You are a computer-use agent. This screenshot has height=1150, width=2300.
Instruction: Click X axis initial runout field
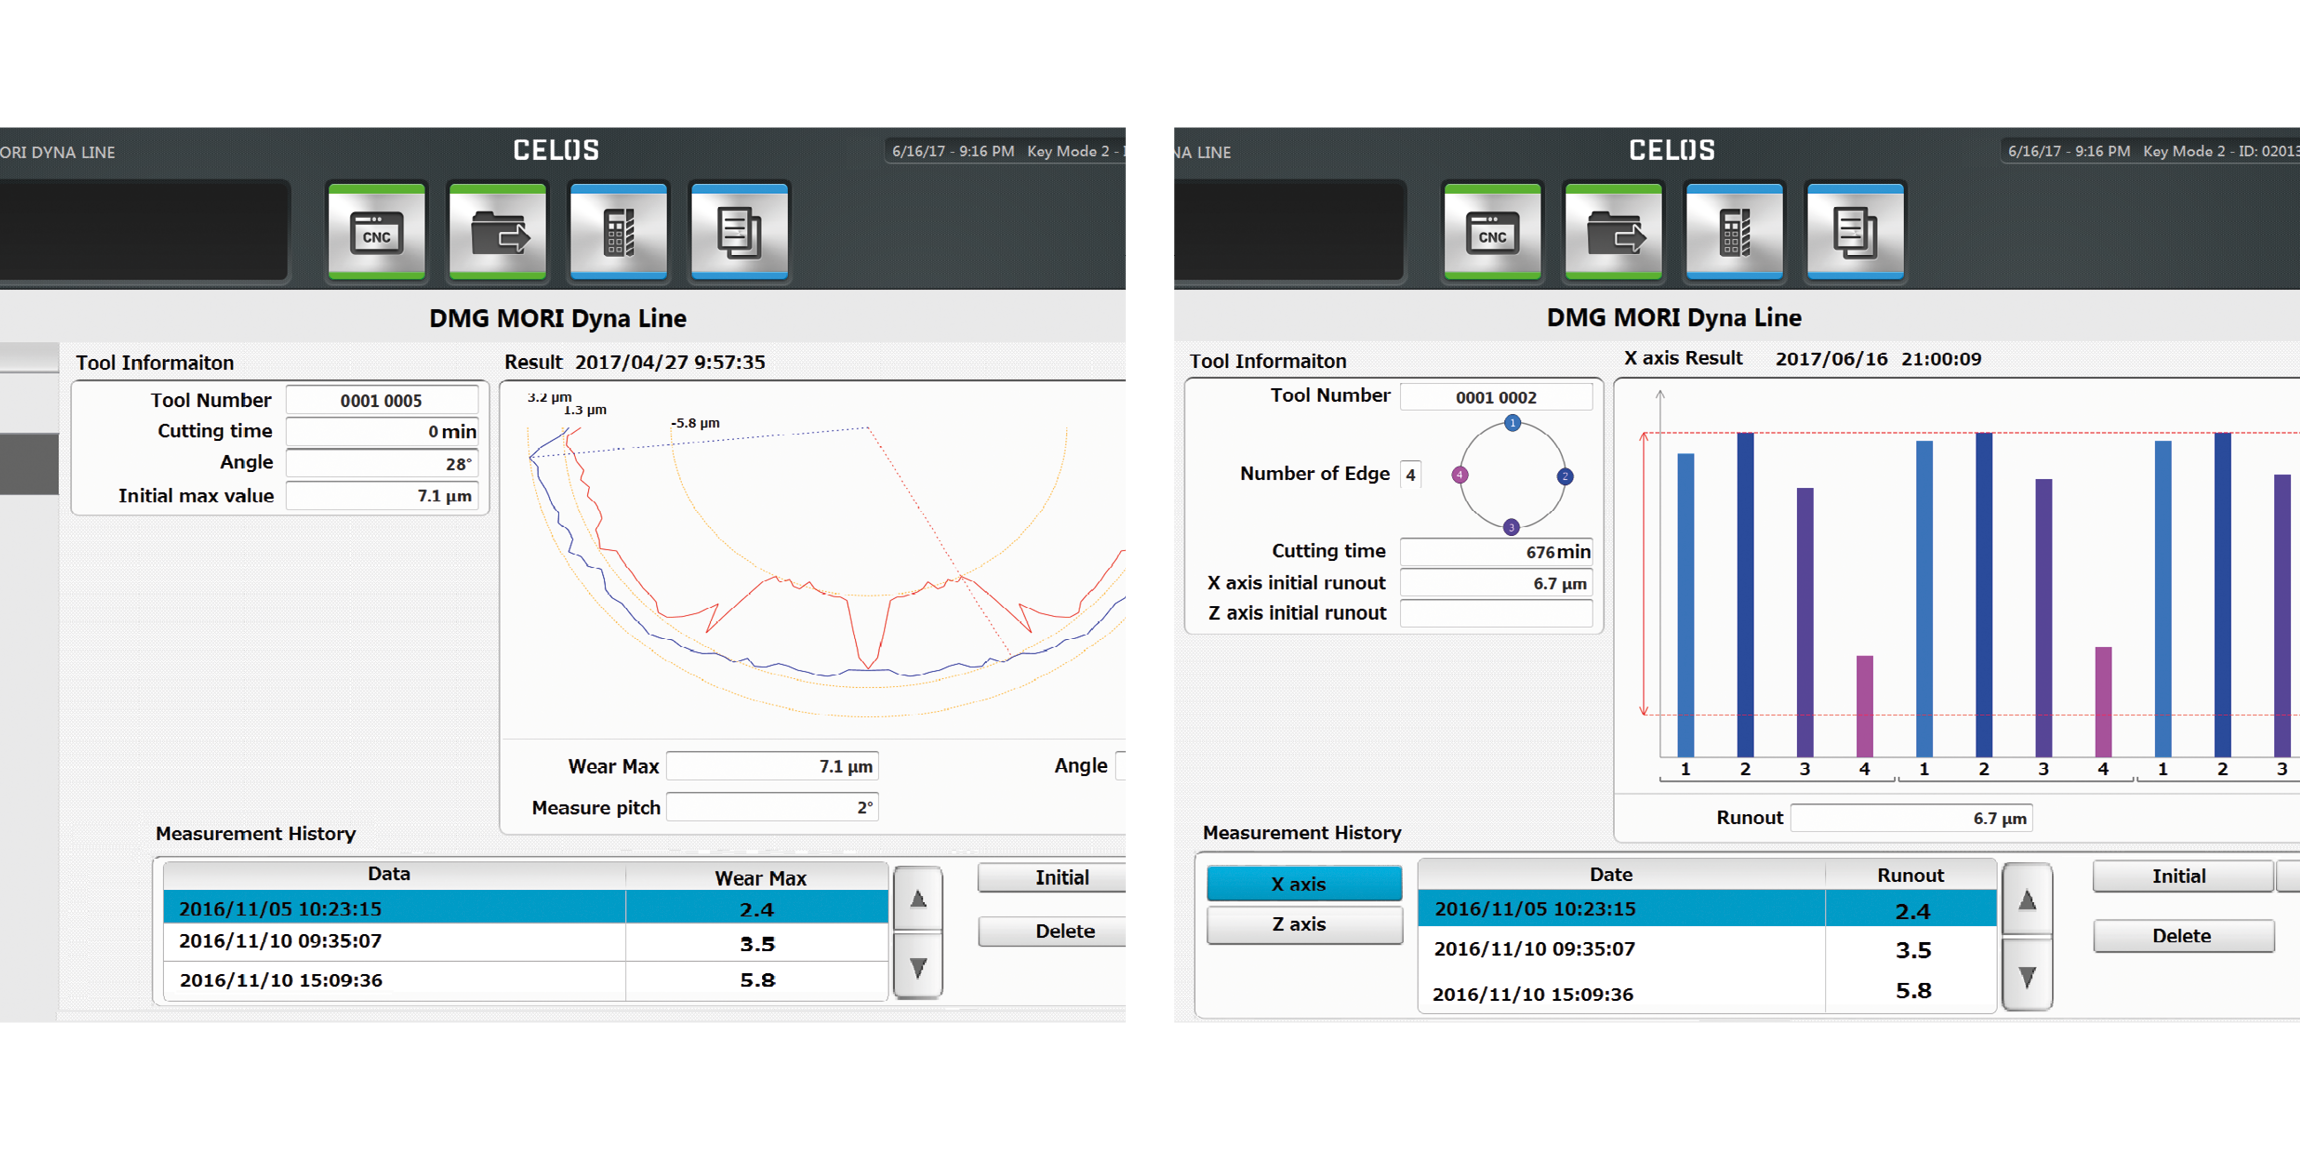coord(1496,583)
